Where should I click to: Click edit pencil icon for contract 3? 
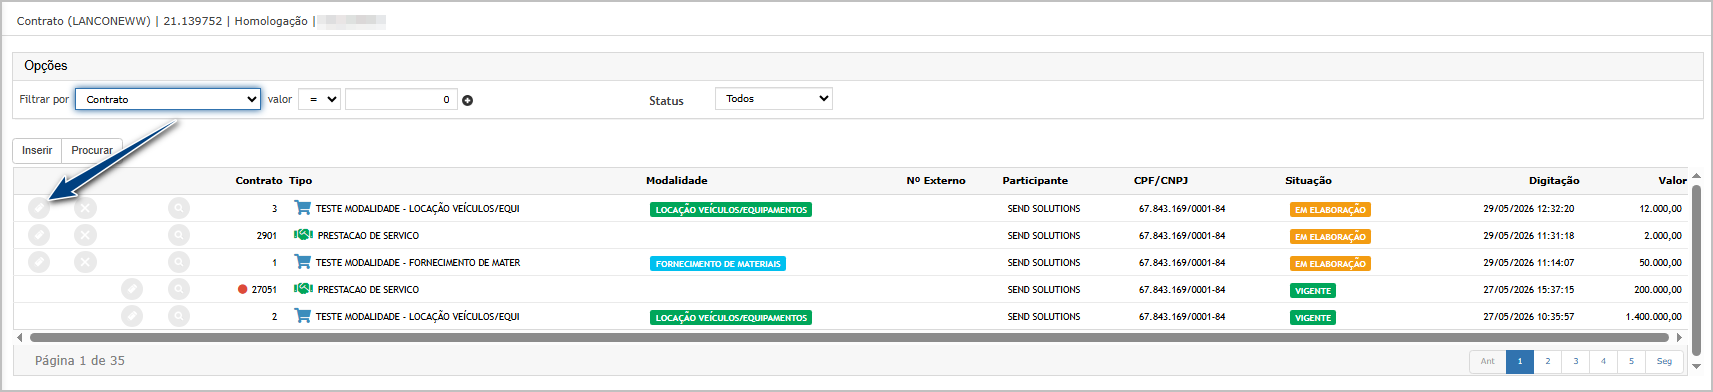pos(39,208)
